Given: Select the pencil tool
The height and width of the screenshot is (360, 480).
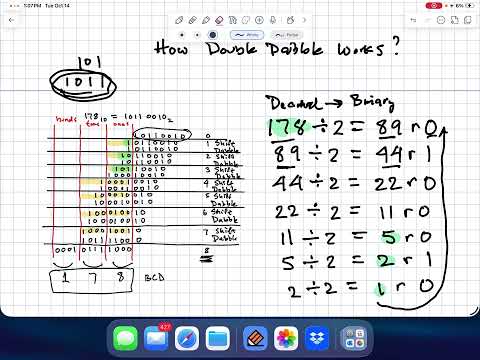Looking at the screenshot, I should coord(206,20).
